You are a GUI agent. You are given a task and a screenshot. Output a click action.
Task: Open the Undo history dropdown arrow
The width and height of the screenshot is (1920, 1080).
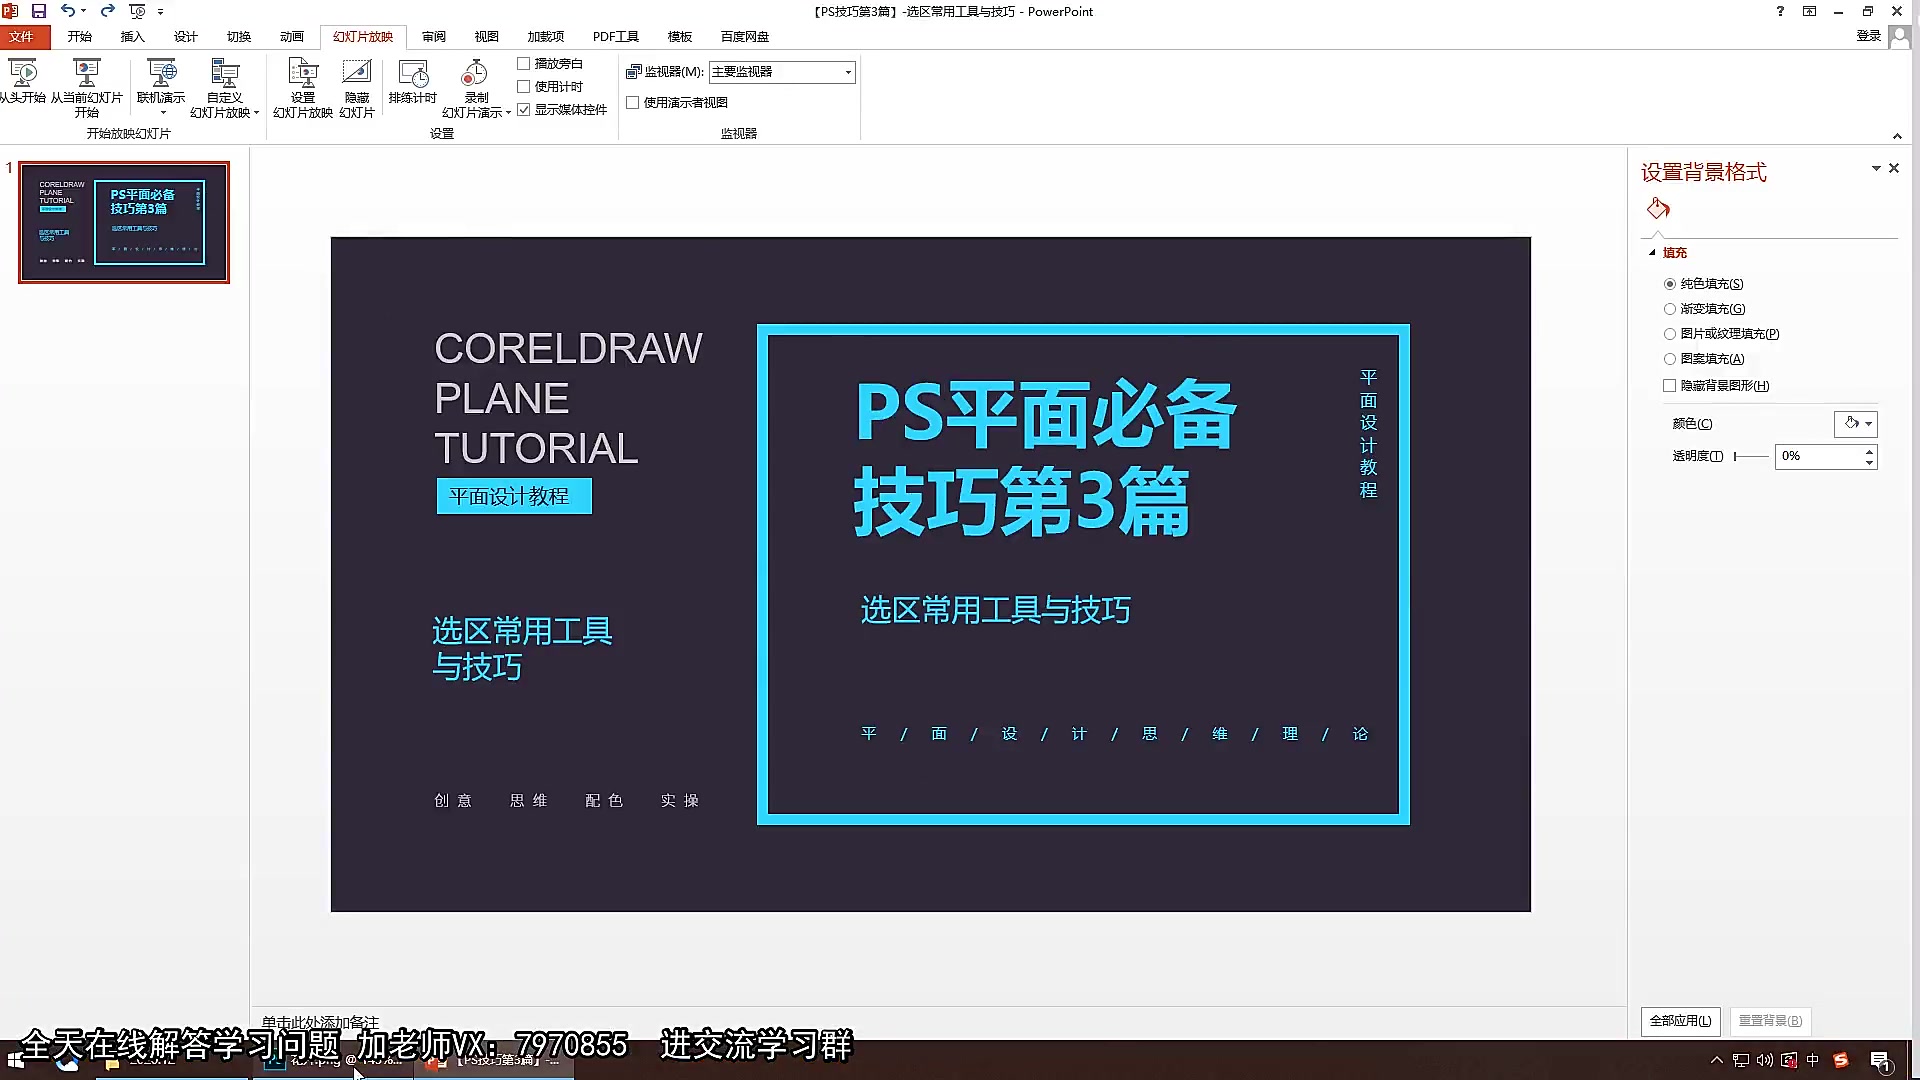[83, 12]
